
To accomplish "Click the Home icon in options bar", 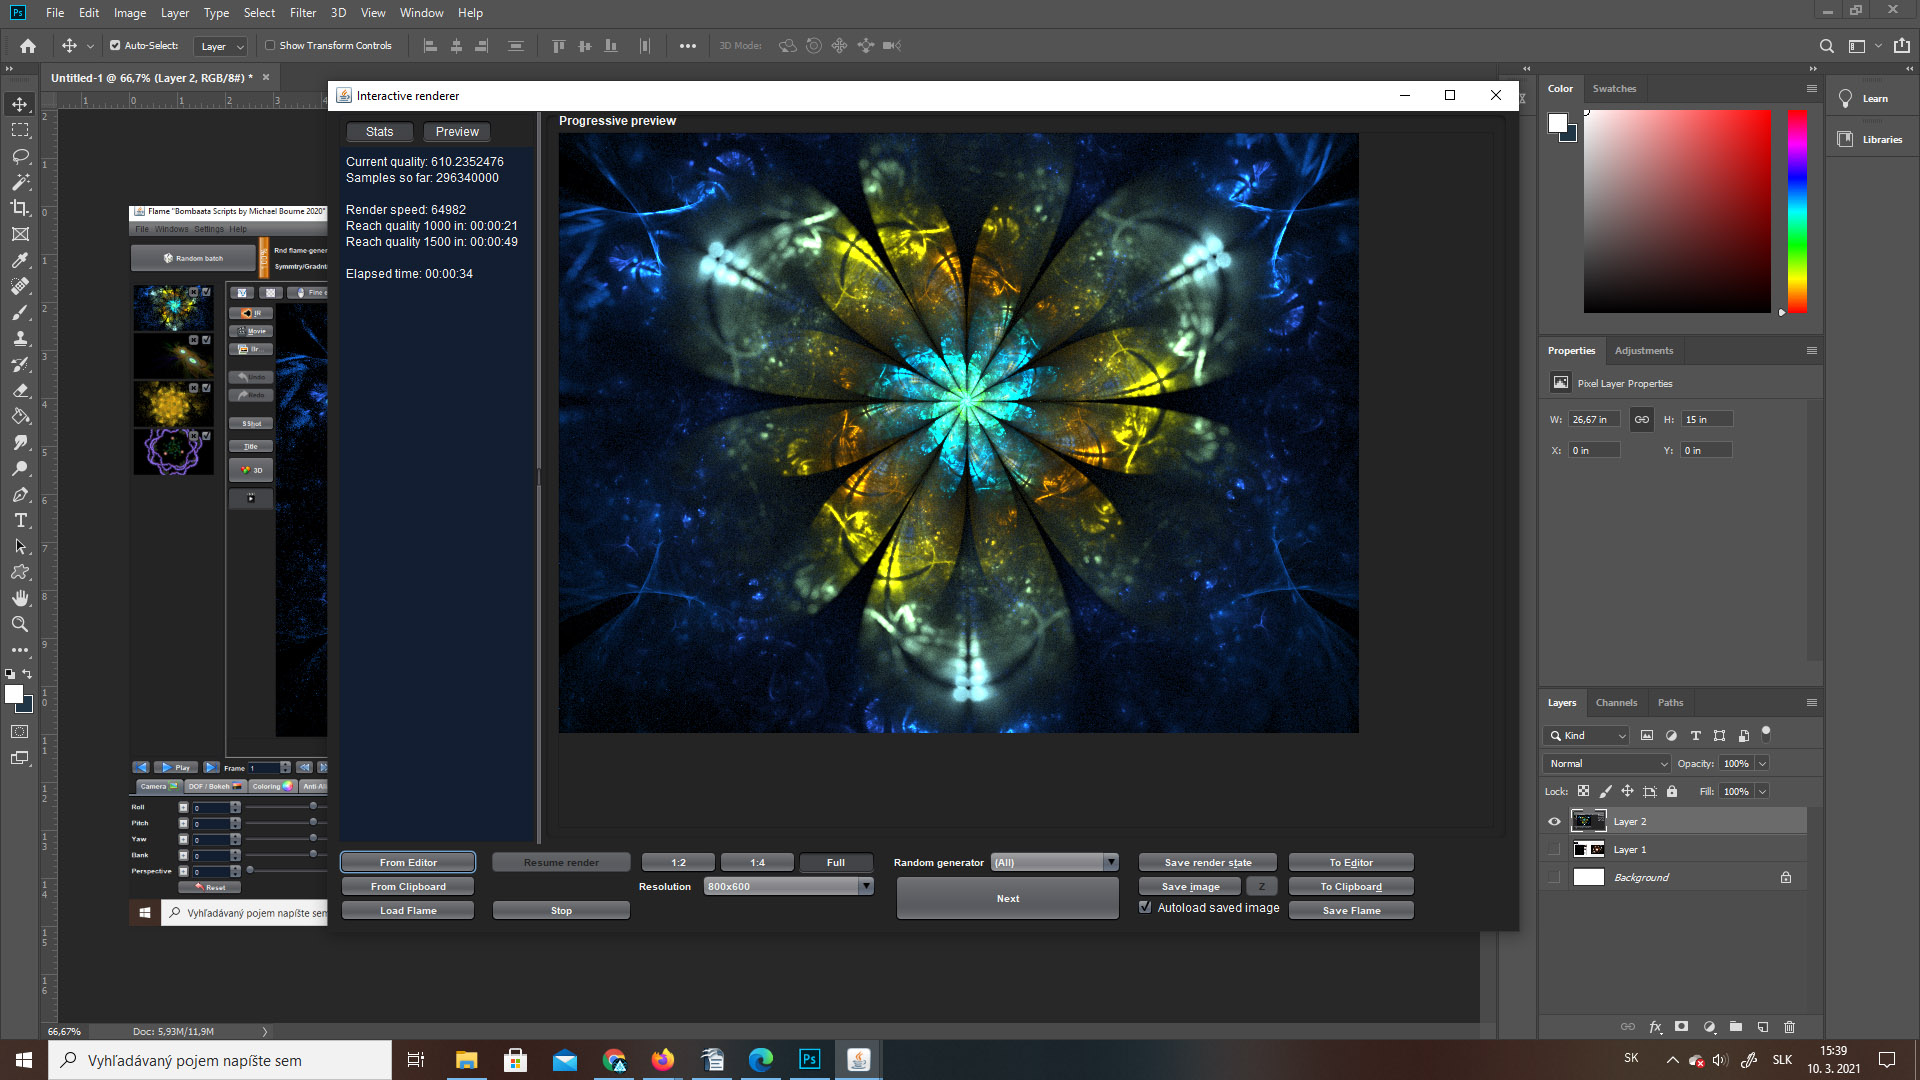I will pos(28,46).
